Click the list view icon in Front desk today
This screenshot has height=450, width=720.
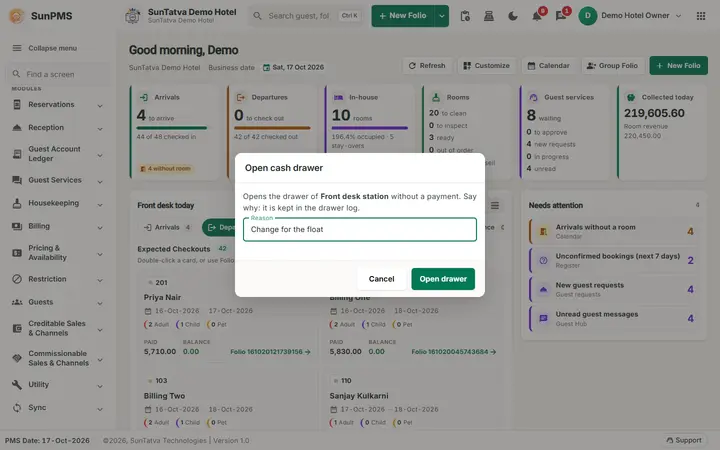click(x=495, y=205)
